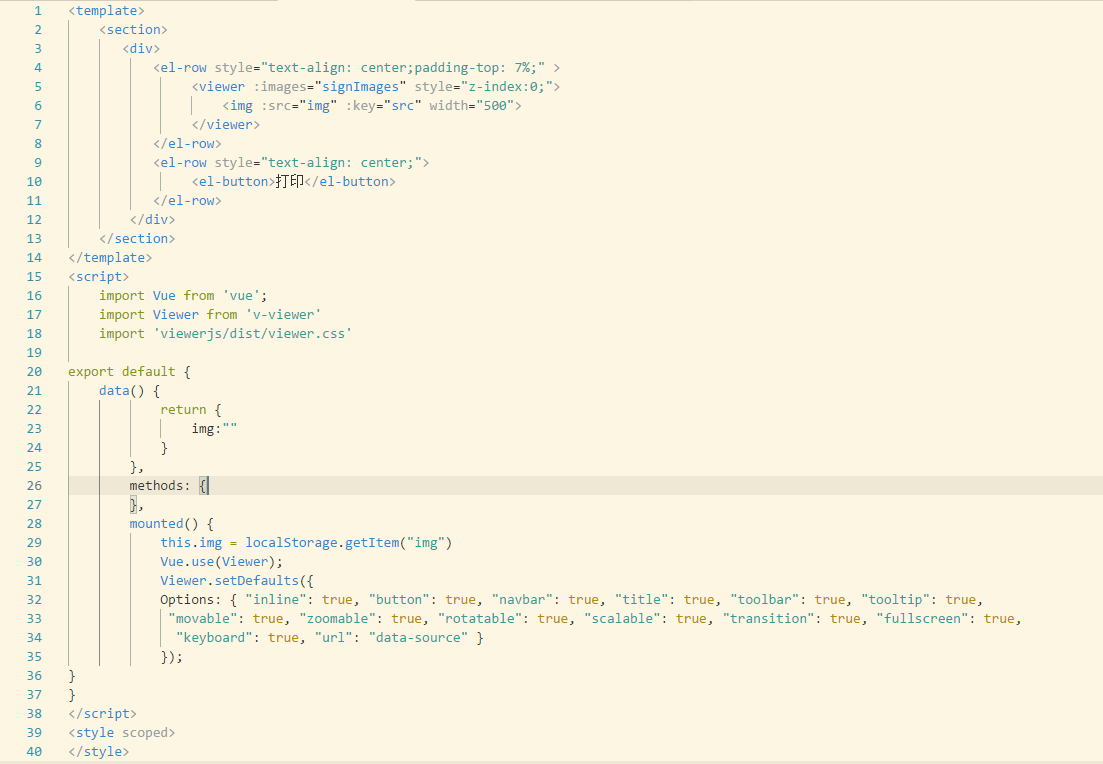Image resolution: width=1103 pixels, height=764 pixels.
Task: Click the "export default" keywords
Action: point(122,371)
